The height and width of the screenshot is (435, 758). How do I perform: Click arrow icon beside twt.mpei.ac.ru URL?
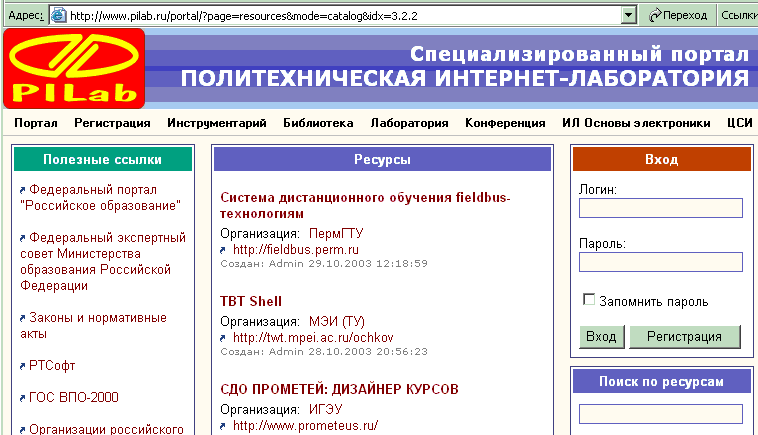click(x=223, y=338)
